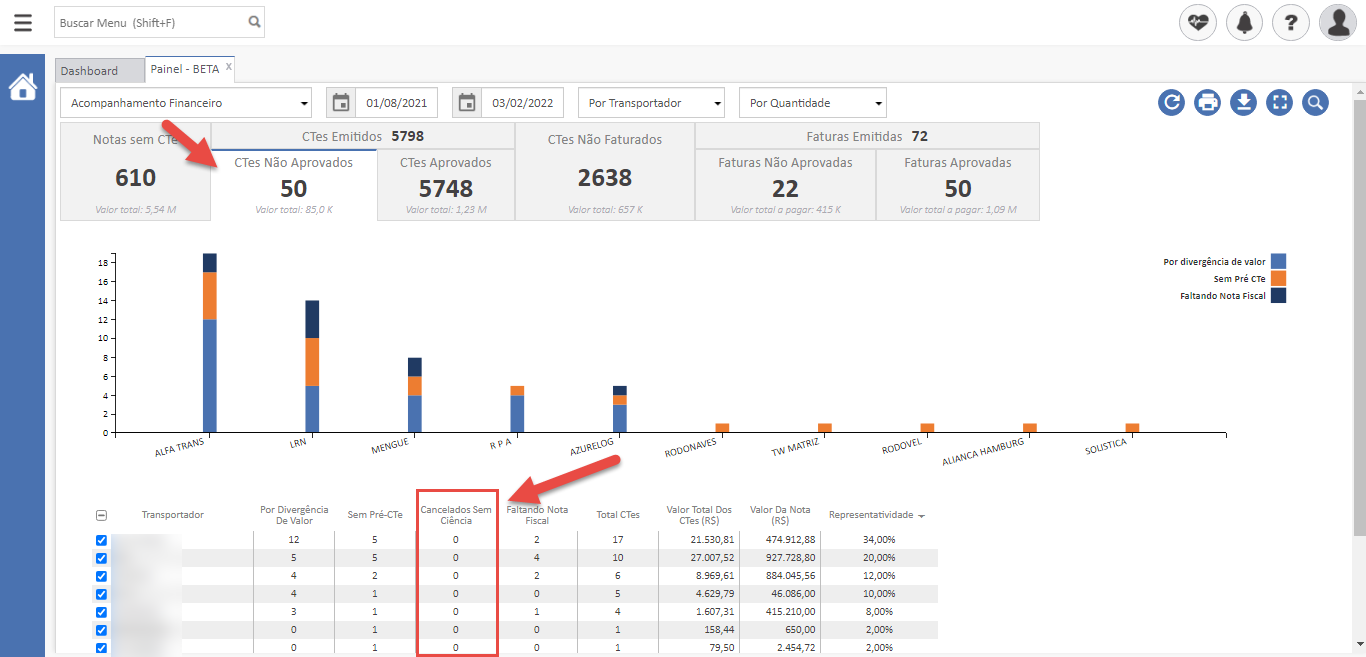This screenshot has height=657, width=1366.
Task: Uncheck the first transportador row checkbox
Action: (101, 540)
